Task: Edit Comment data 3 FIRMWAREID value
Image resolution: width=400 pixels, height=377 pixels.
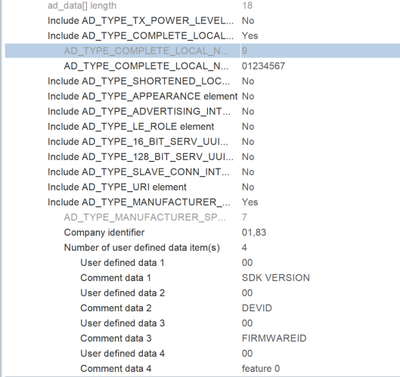Action: tap(274, 338)
